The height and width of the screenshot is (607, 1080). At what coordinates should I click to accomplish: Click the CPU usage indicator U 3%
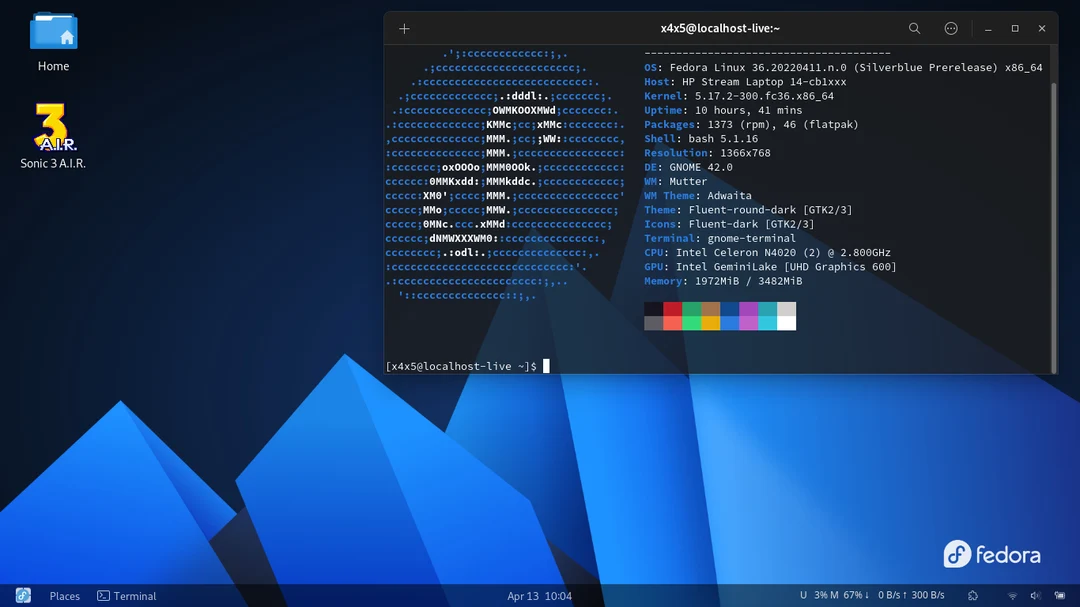[812, 595]
